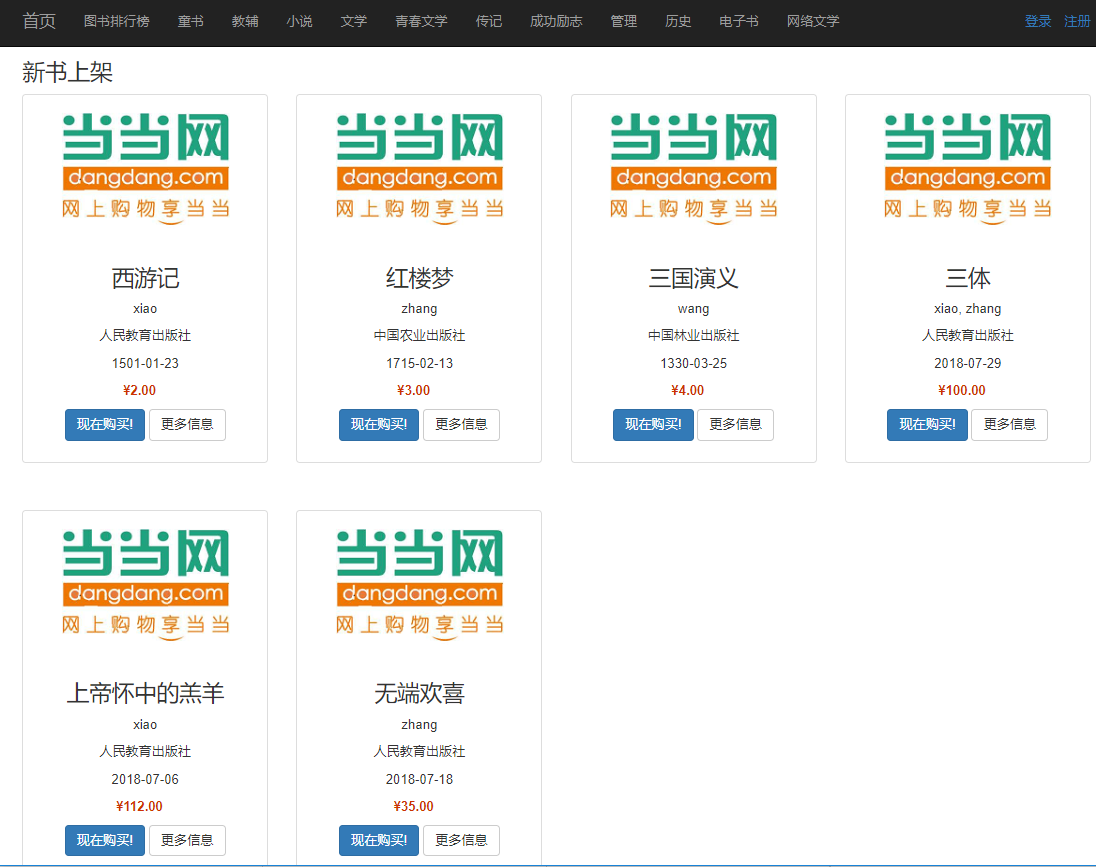Click the book title 红楼梦

click(x=419, y=278)
